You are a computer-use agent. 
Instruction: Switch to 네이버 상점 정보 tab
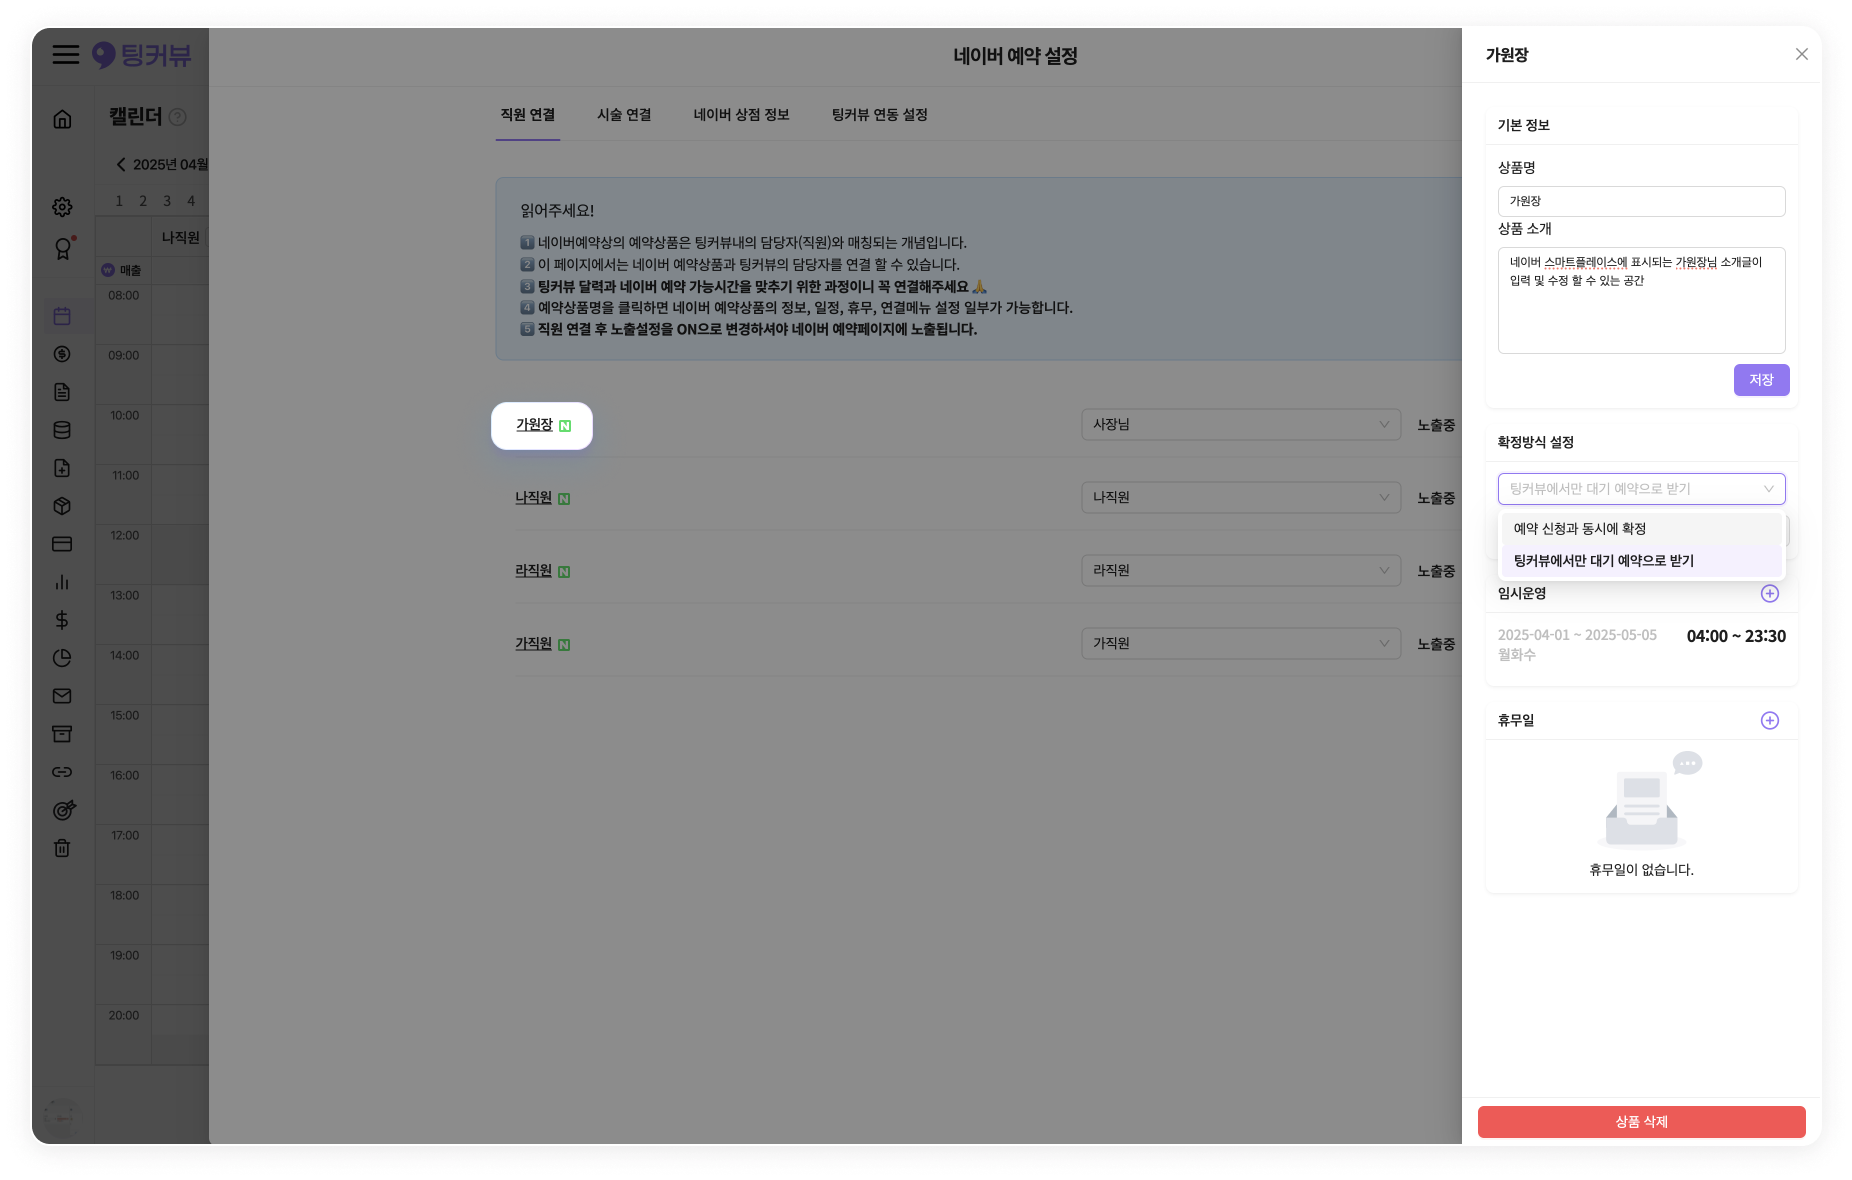741,115
